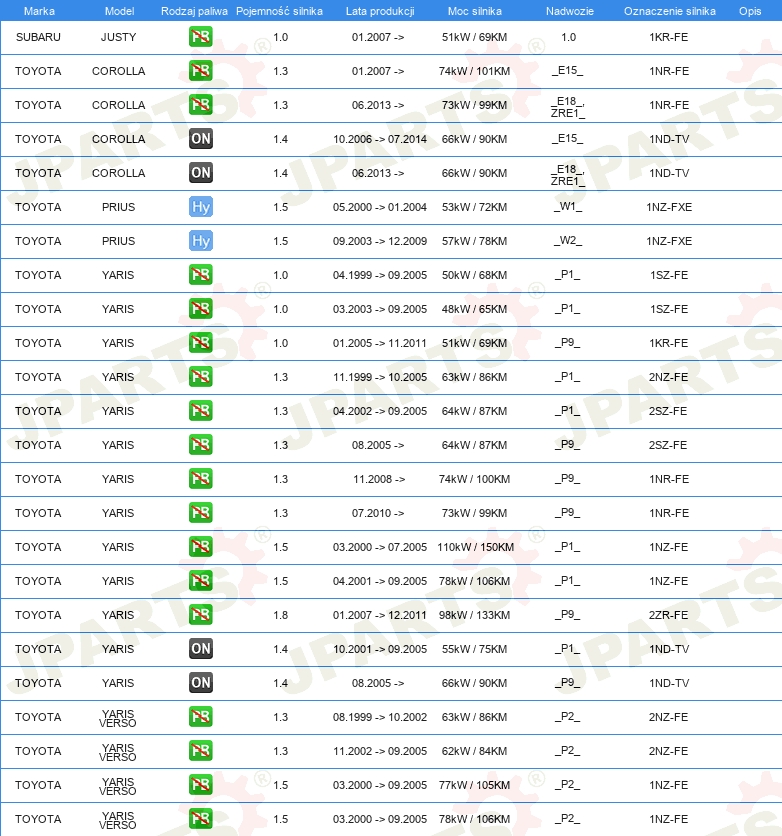This screenshot has width=782, height=836.
Task: Select ON diesel icon for Corolla 10.2006 -> 07.2014
Action: coord(200,139)
